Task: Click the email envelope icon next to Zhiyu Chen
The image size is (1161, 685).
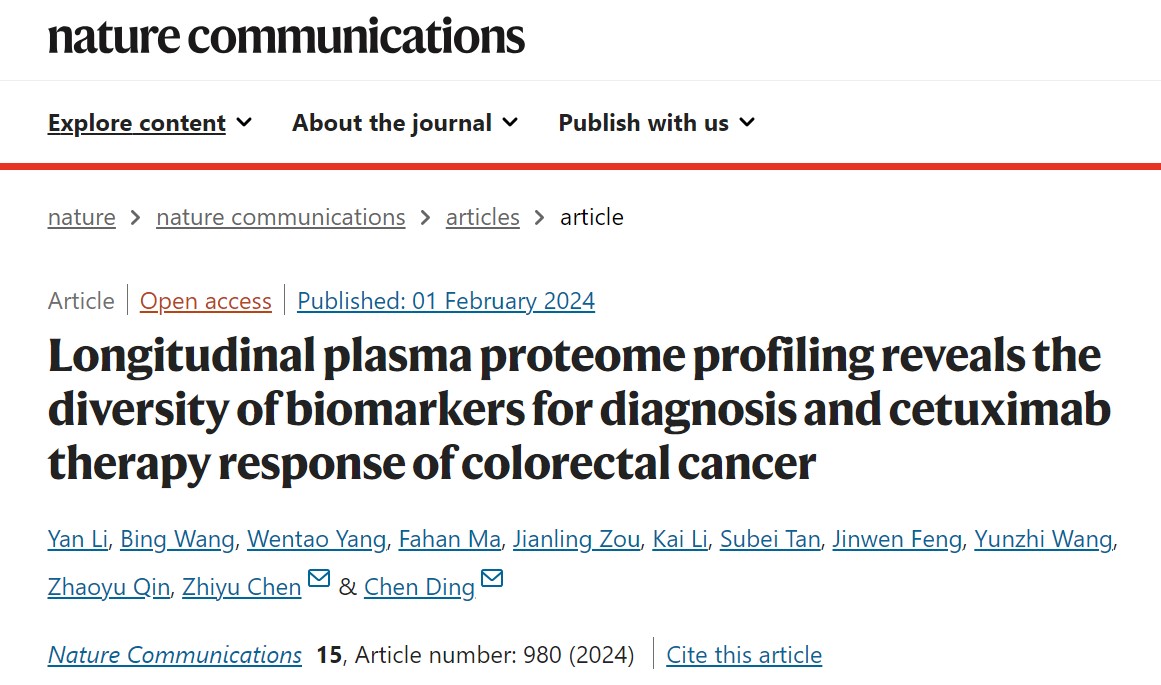Action: [x=318, y=578]
